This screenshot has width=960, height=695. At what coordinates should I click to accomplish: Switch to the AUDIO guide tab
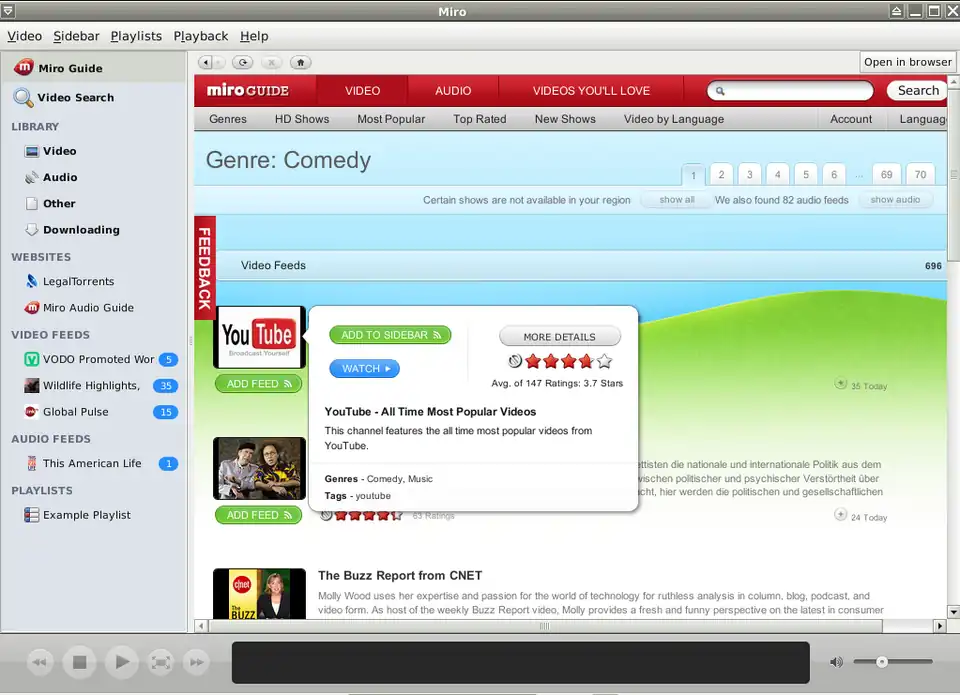click(453, 91)
